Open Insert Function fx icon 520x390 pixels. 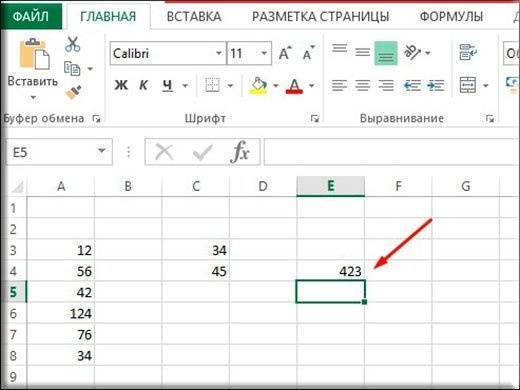pos(239,152)
